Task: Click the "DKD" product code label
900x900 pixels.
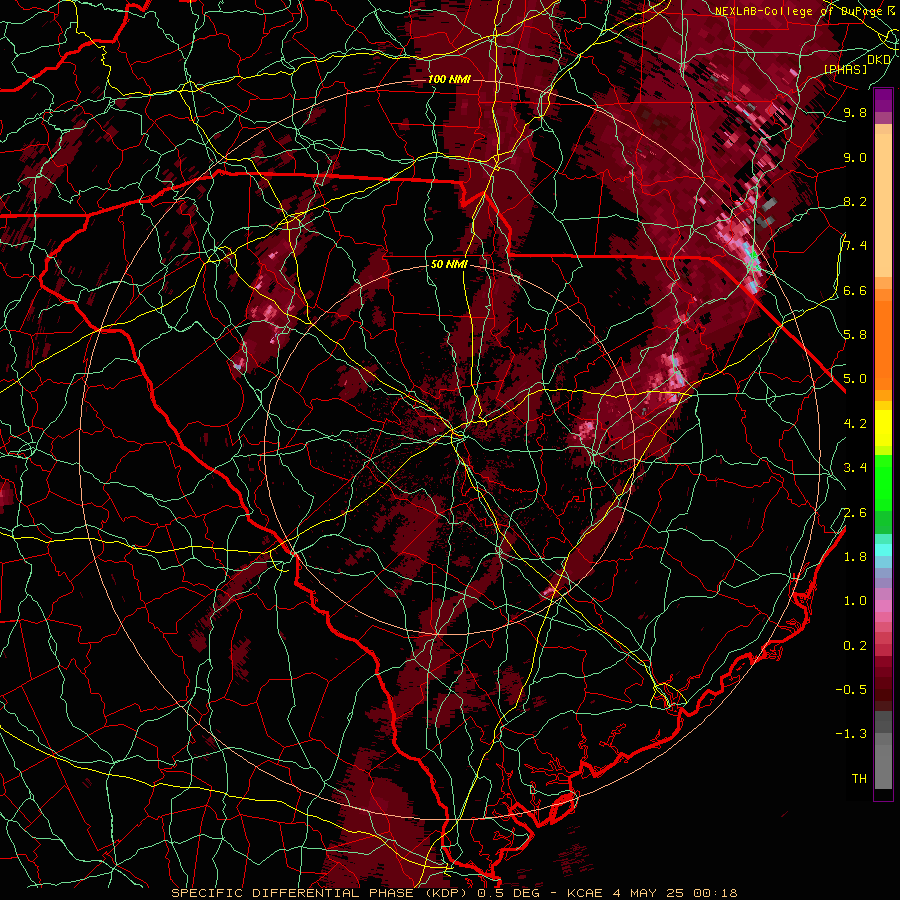Action: (x=878, y=60)
